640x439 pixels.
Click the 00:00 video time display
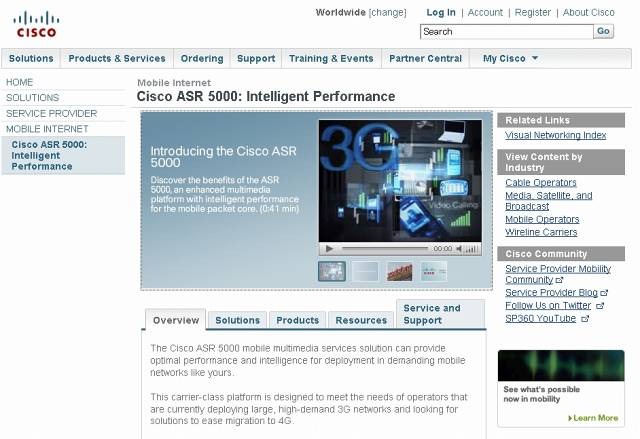pos(442,248)
